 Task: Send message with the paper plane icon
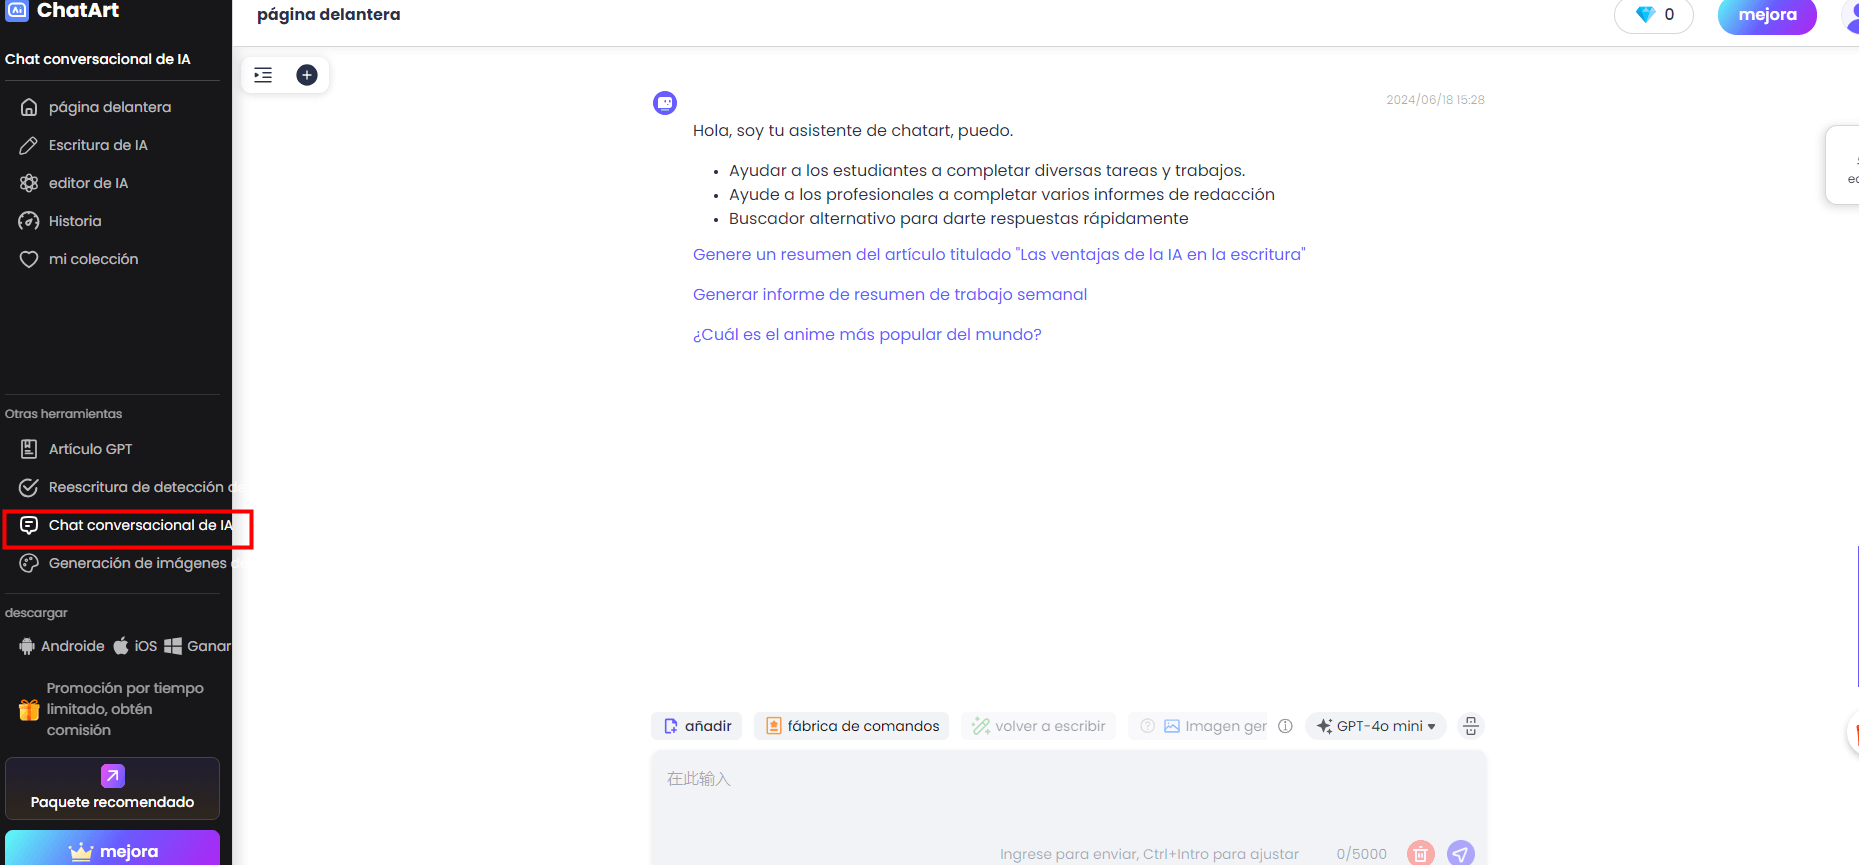point(1461,854)
